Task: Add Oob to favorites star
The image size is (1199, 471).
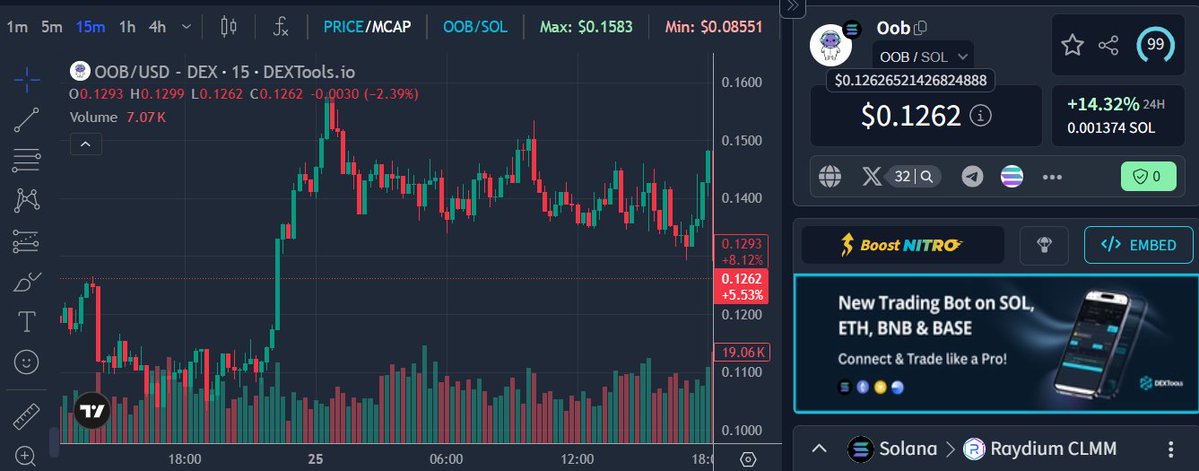Action: [1072, 45]
